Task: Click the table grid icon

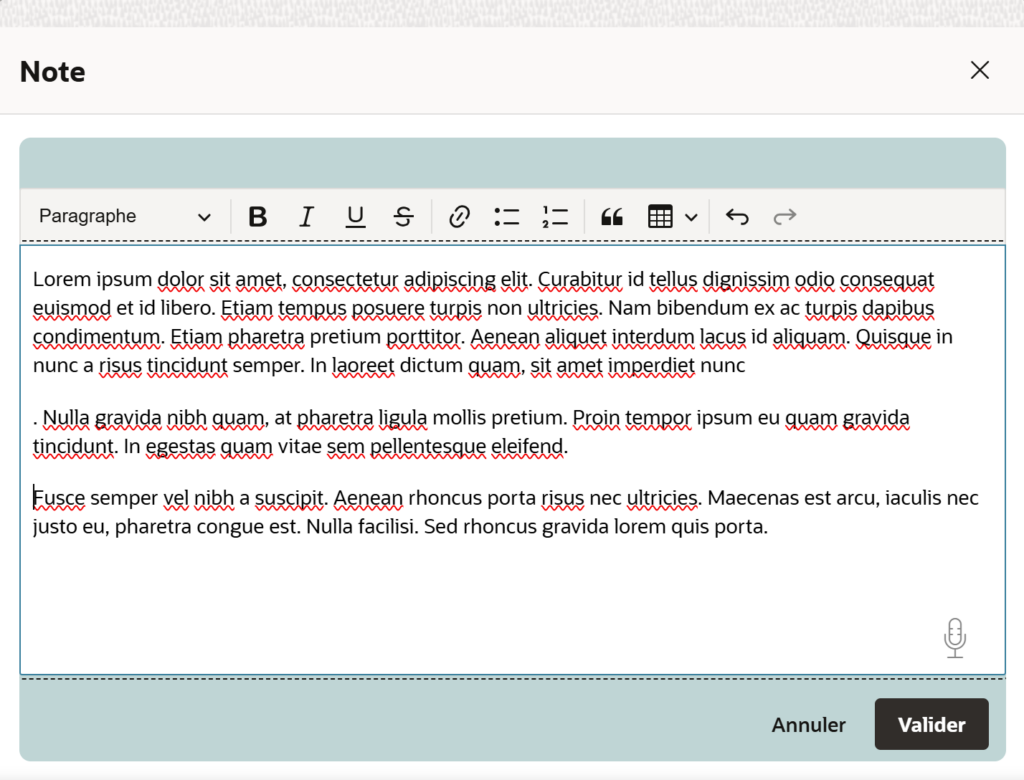Action: point(660,217)
